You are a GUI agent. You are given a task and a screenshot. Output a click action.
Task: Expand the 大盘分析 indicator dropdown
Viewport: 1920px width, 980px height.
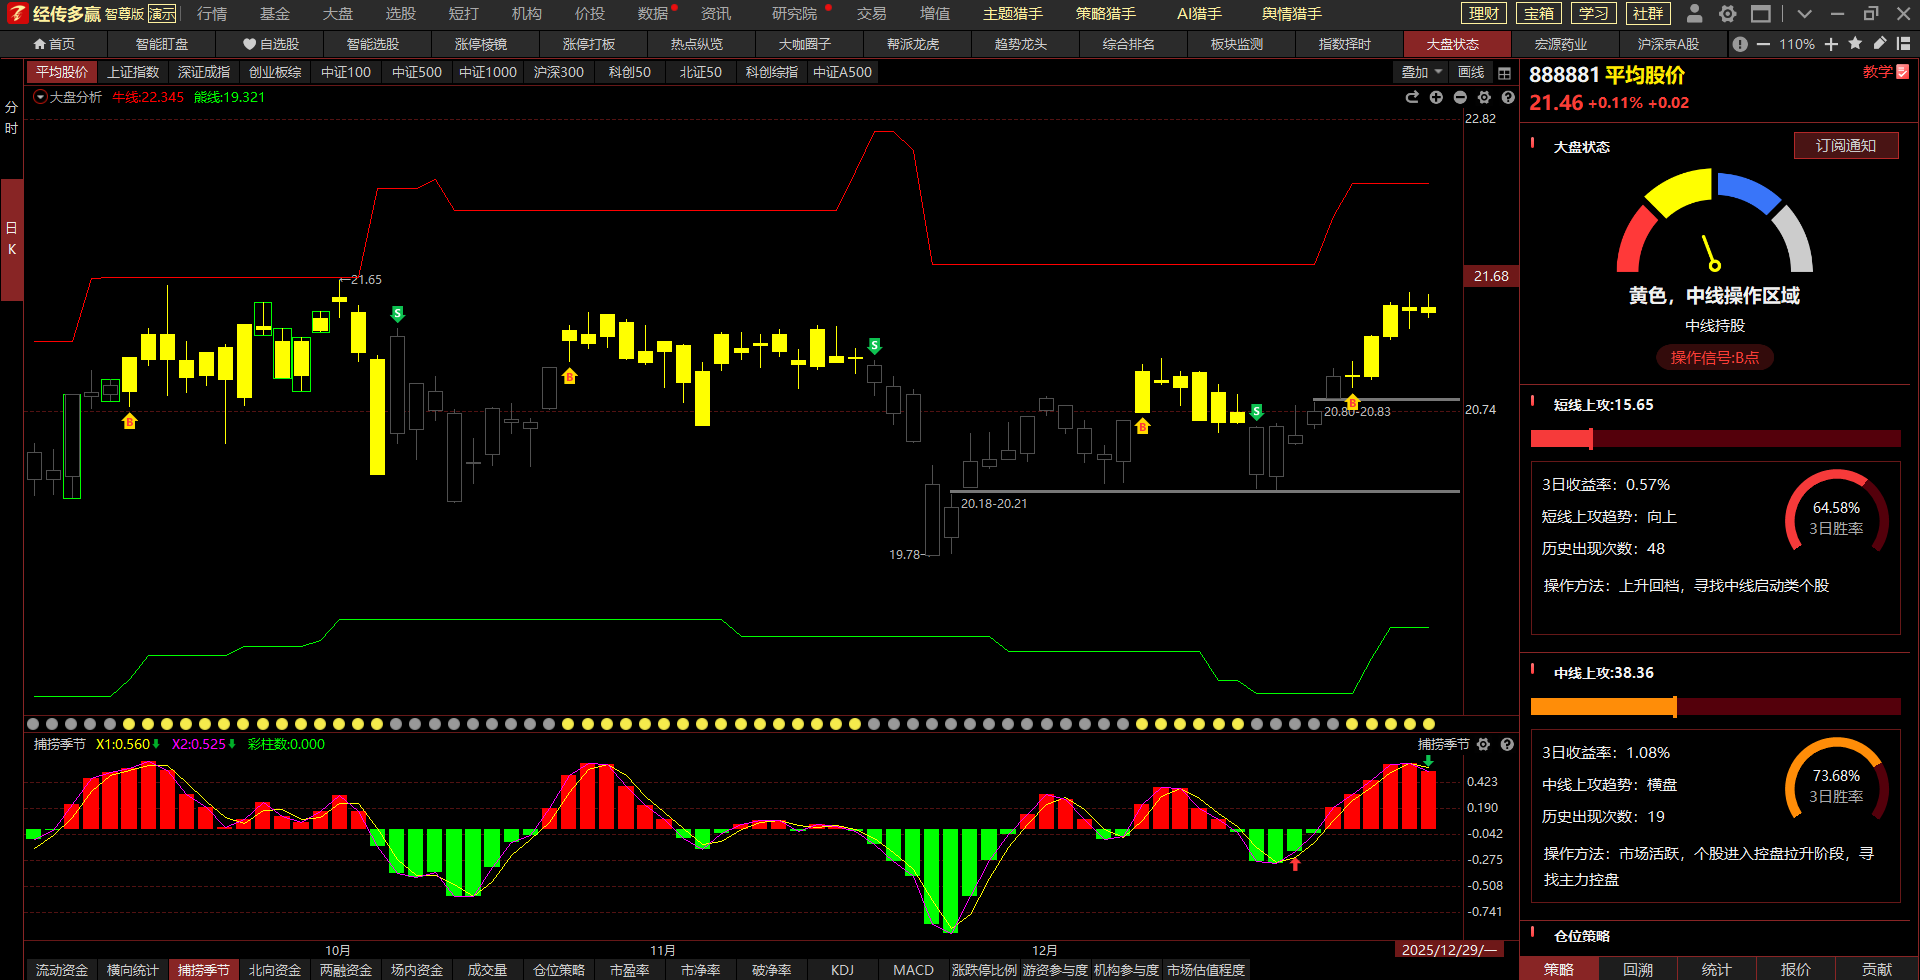point(41,97)
